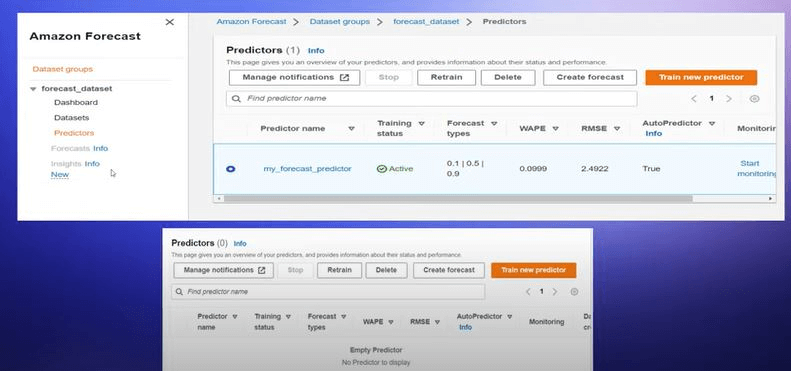Image resolution: width=791 pixels, height=371 pixels.
Task: Click the scrollbar right arrow in top table
Action: pyautogui.click(x=771, y=199)
